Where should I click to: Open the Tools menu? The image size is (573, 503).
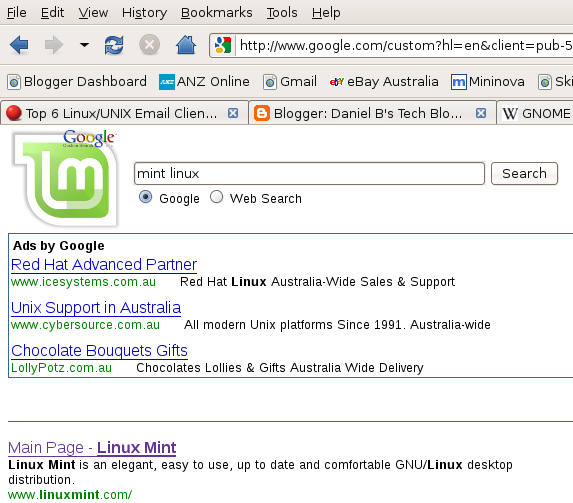[x=282, y=13]
